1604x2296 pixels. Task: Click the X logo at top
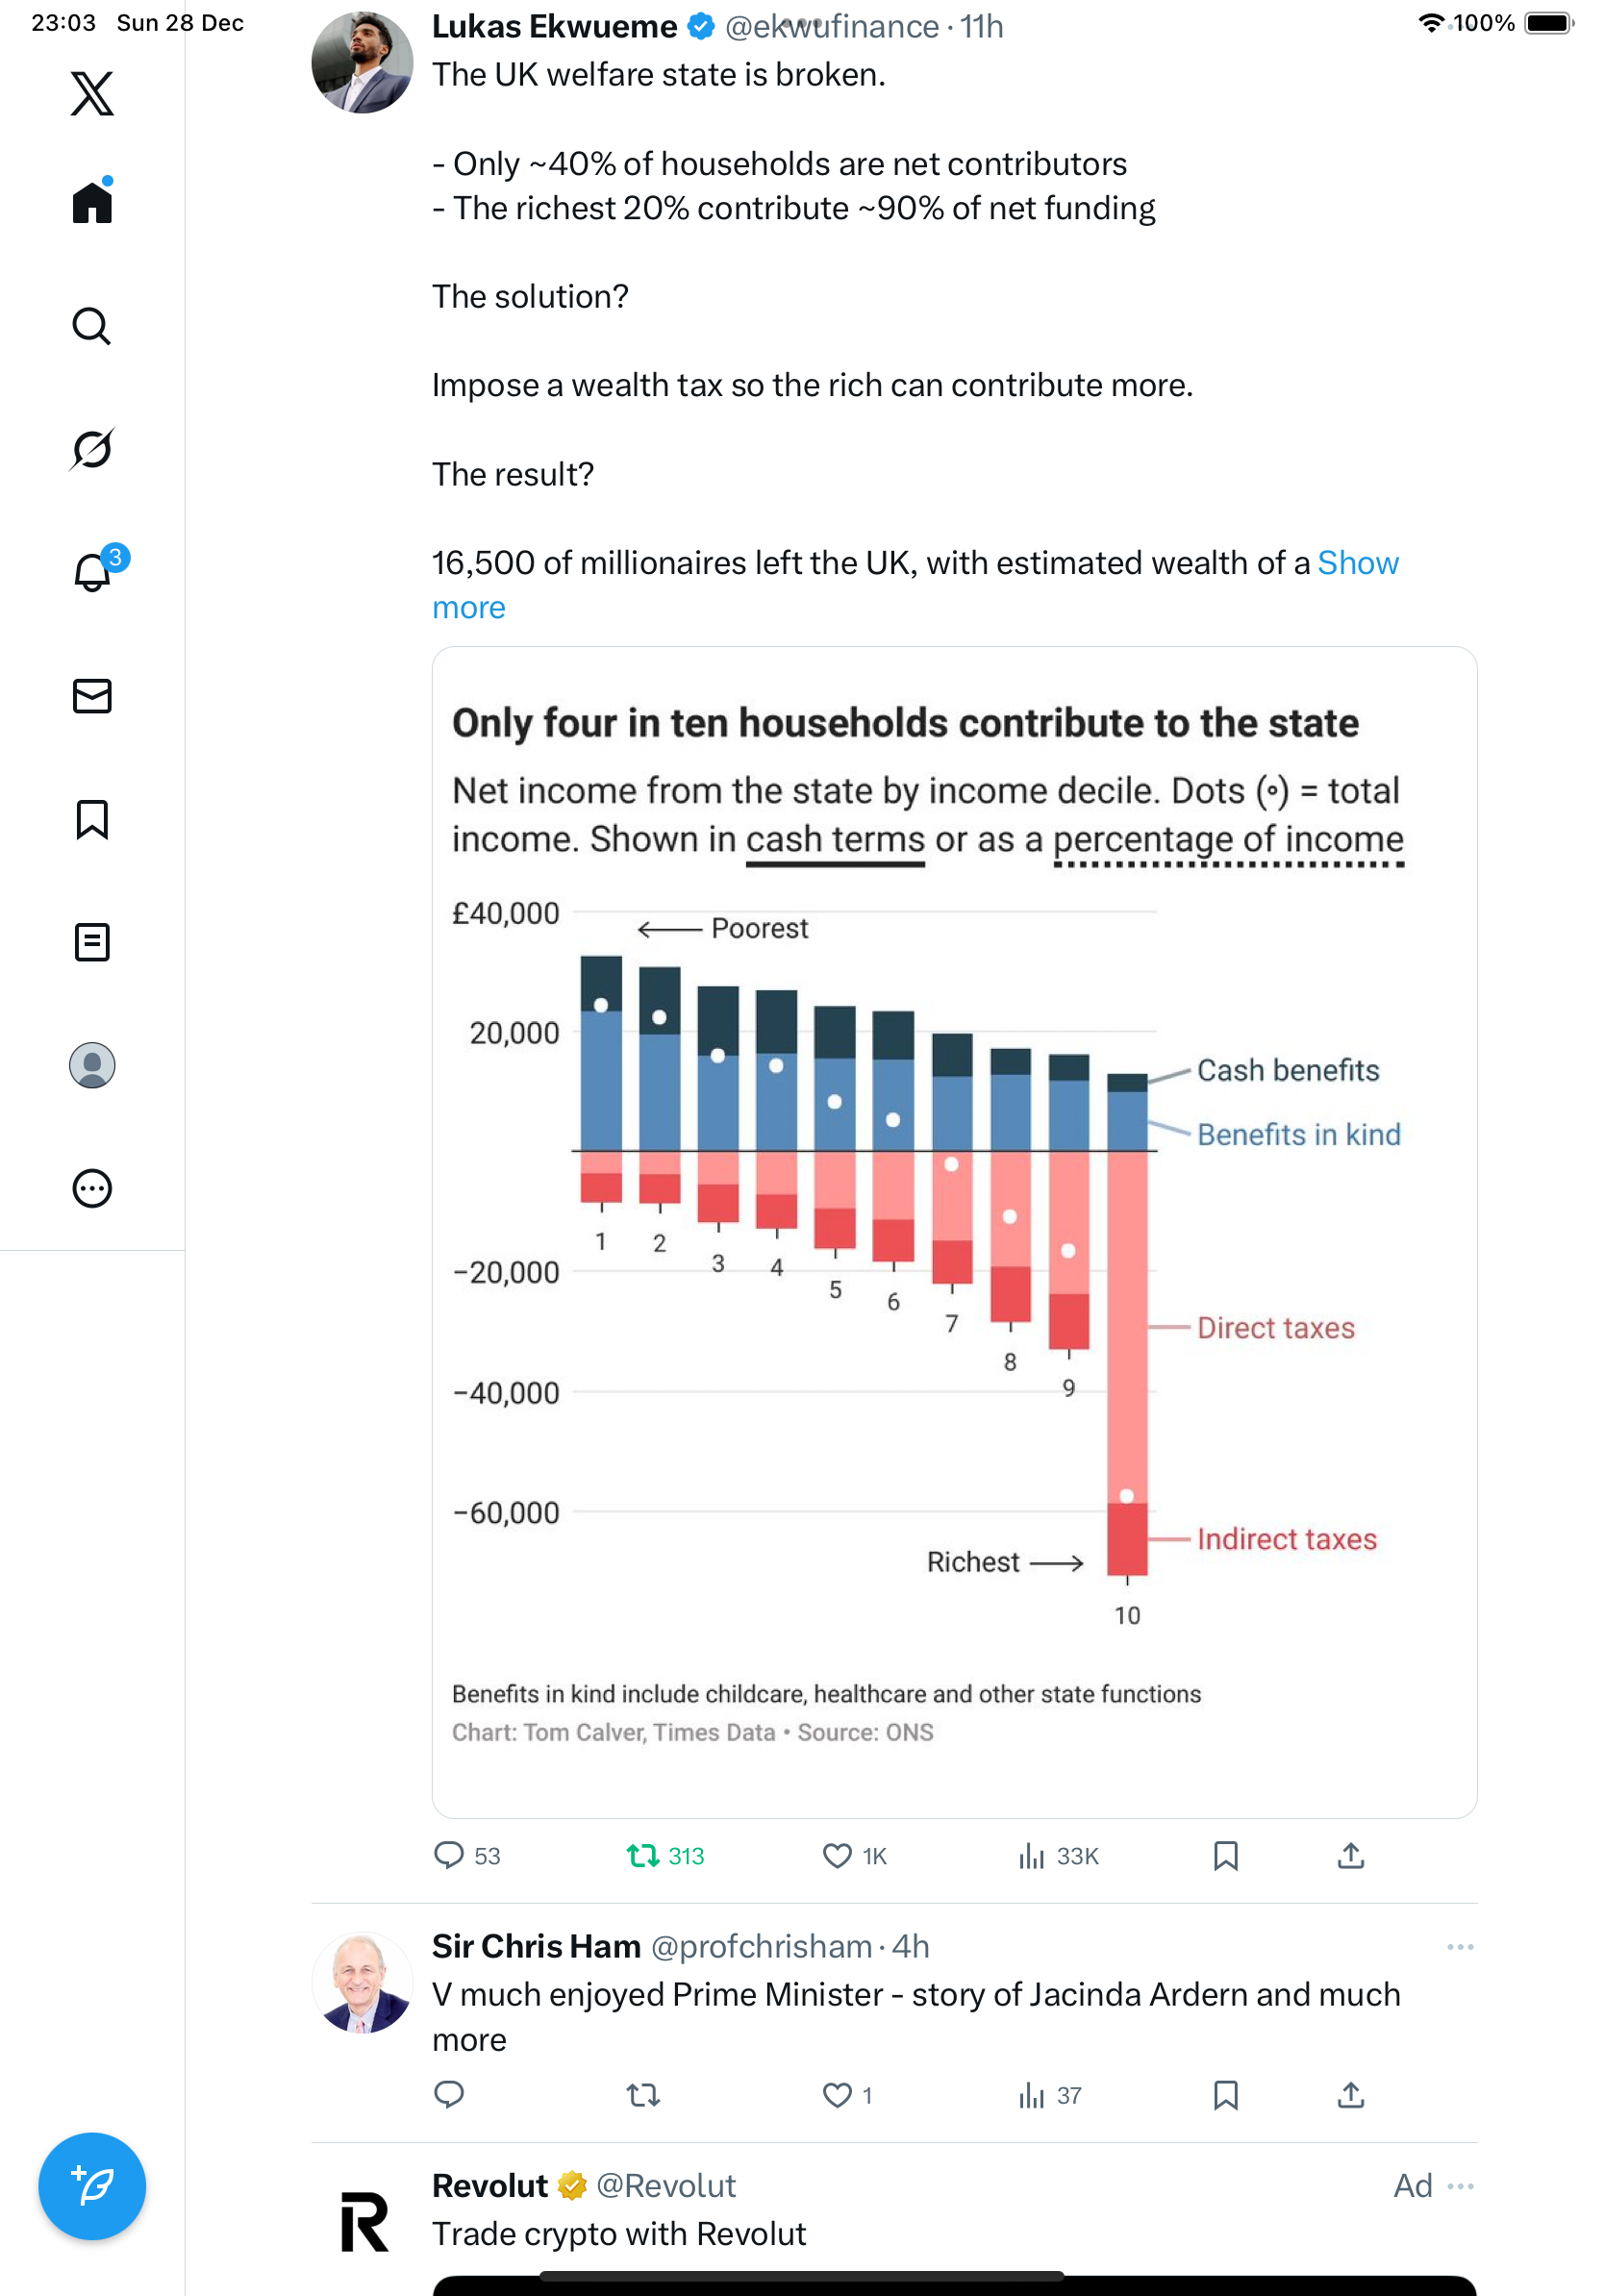pos(92,93)
